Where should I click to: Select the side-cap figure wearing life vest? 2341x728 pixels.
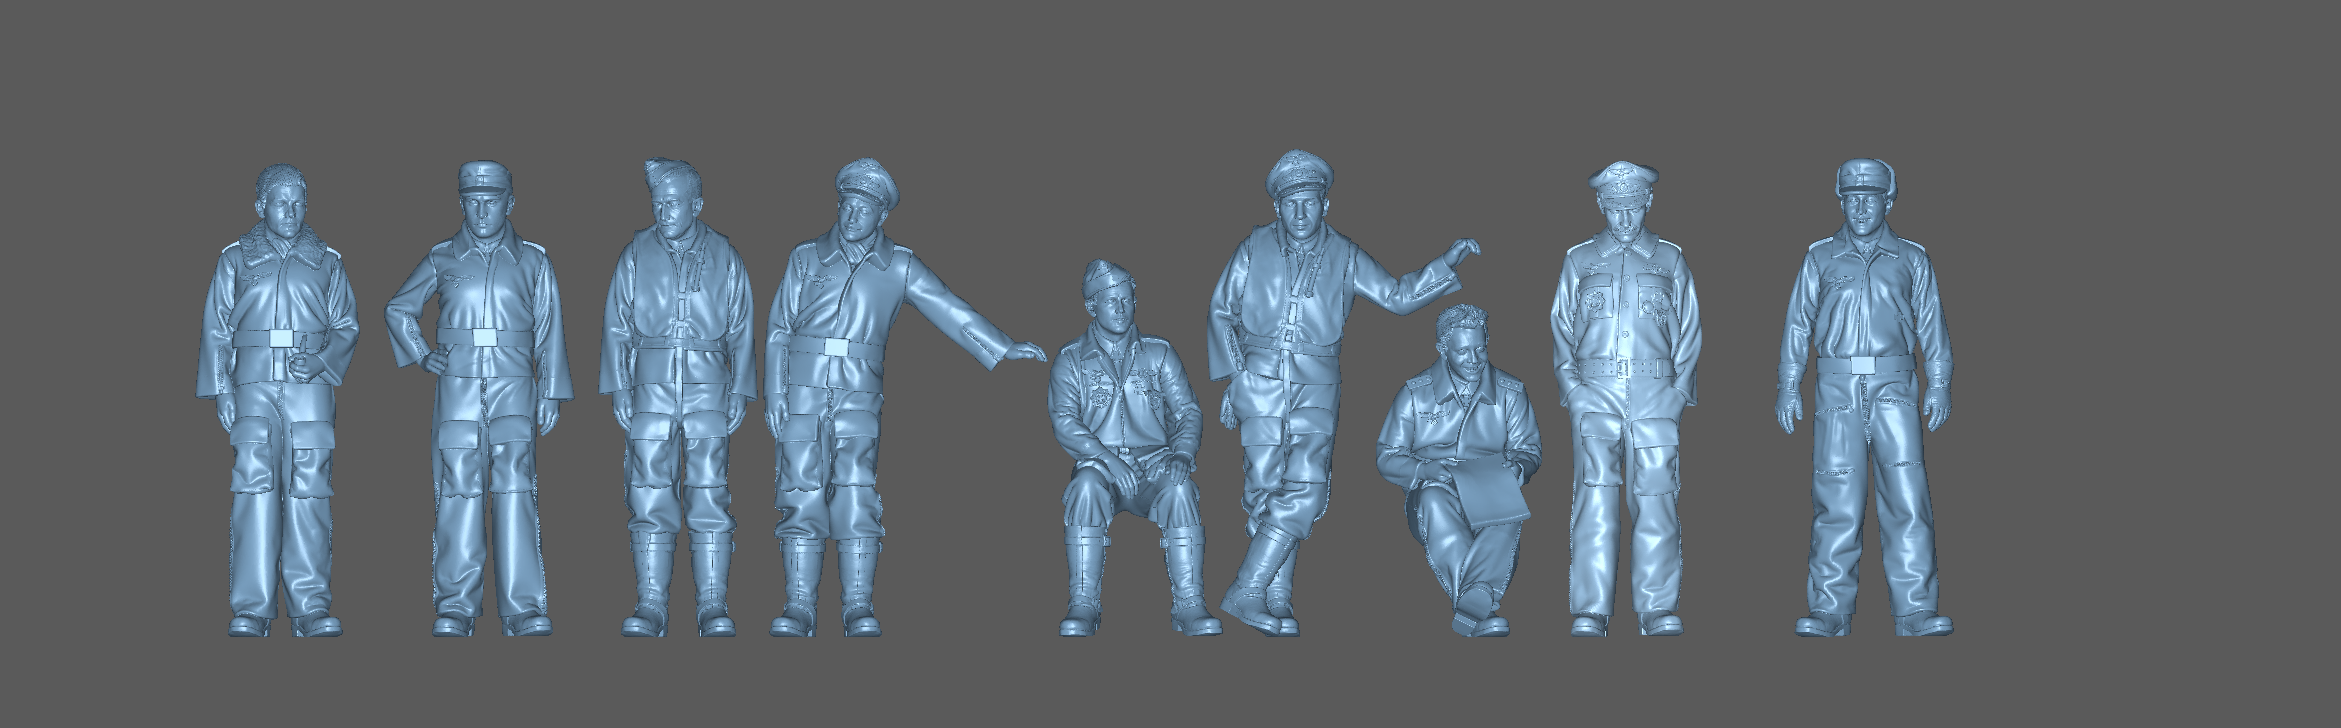point(675,400)
